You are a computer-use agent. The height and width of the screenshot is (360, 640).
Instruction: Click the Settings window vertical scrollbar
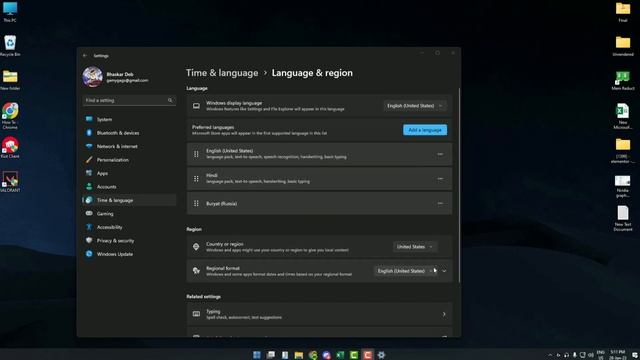tap(459, 185)
